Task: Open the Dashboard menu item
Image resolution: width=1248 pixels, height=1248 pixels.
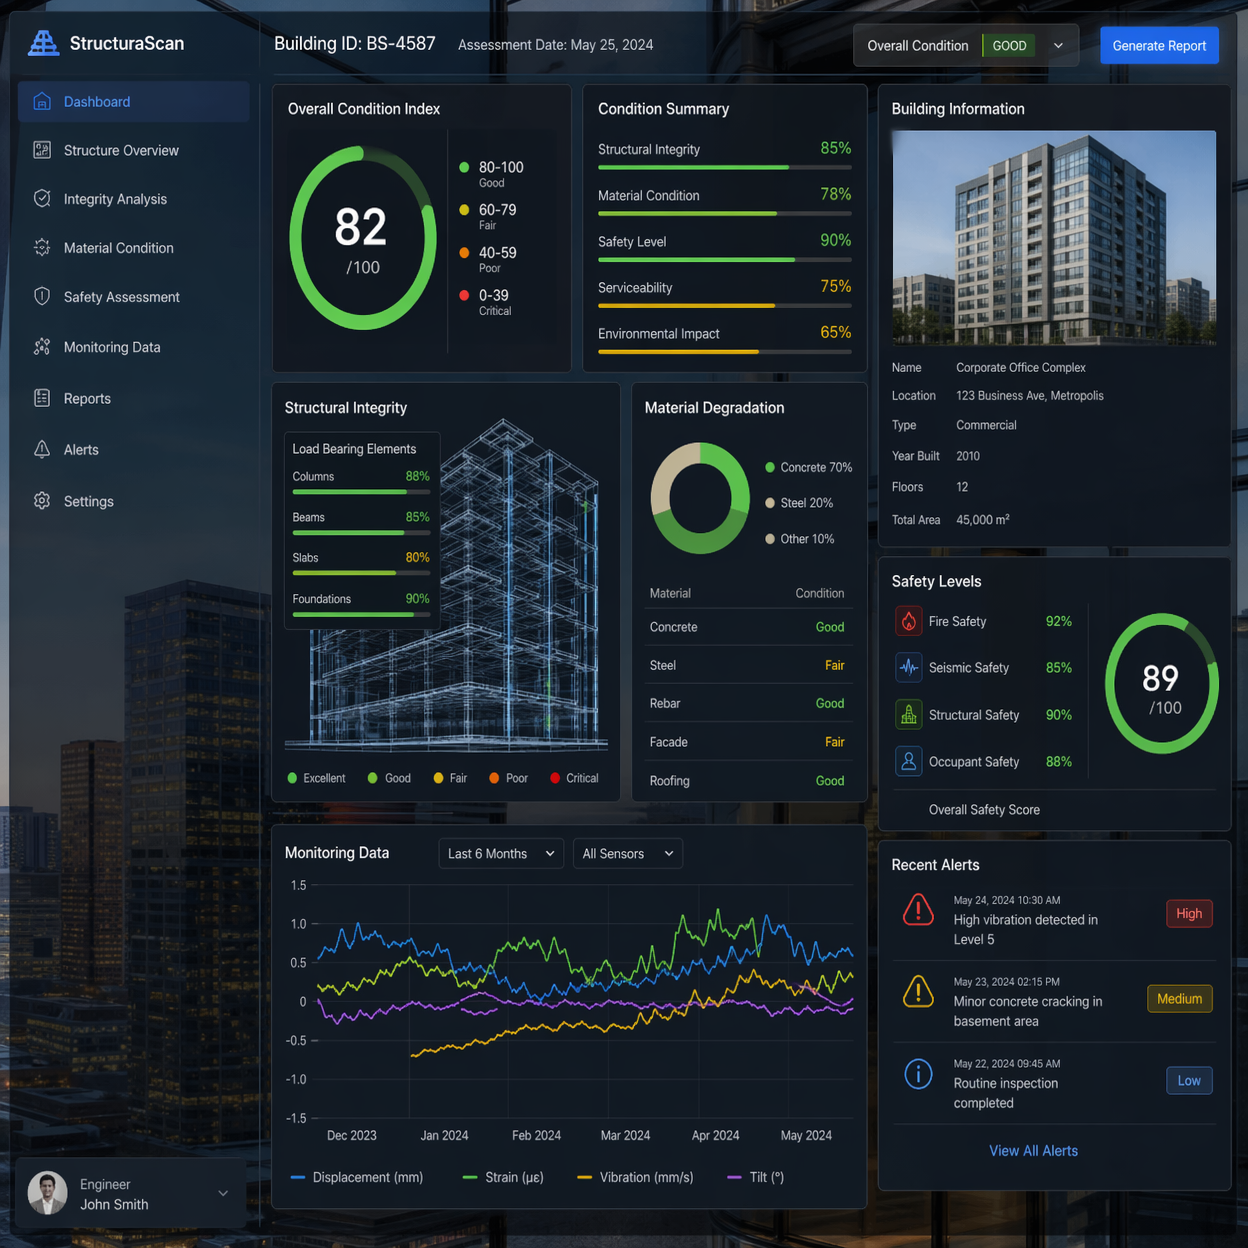Action: tap(134, 102)
